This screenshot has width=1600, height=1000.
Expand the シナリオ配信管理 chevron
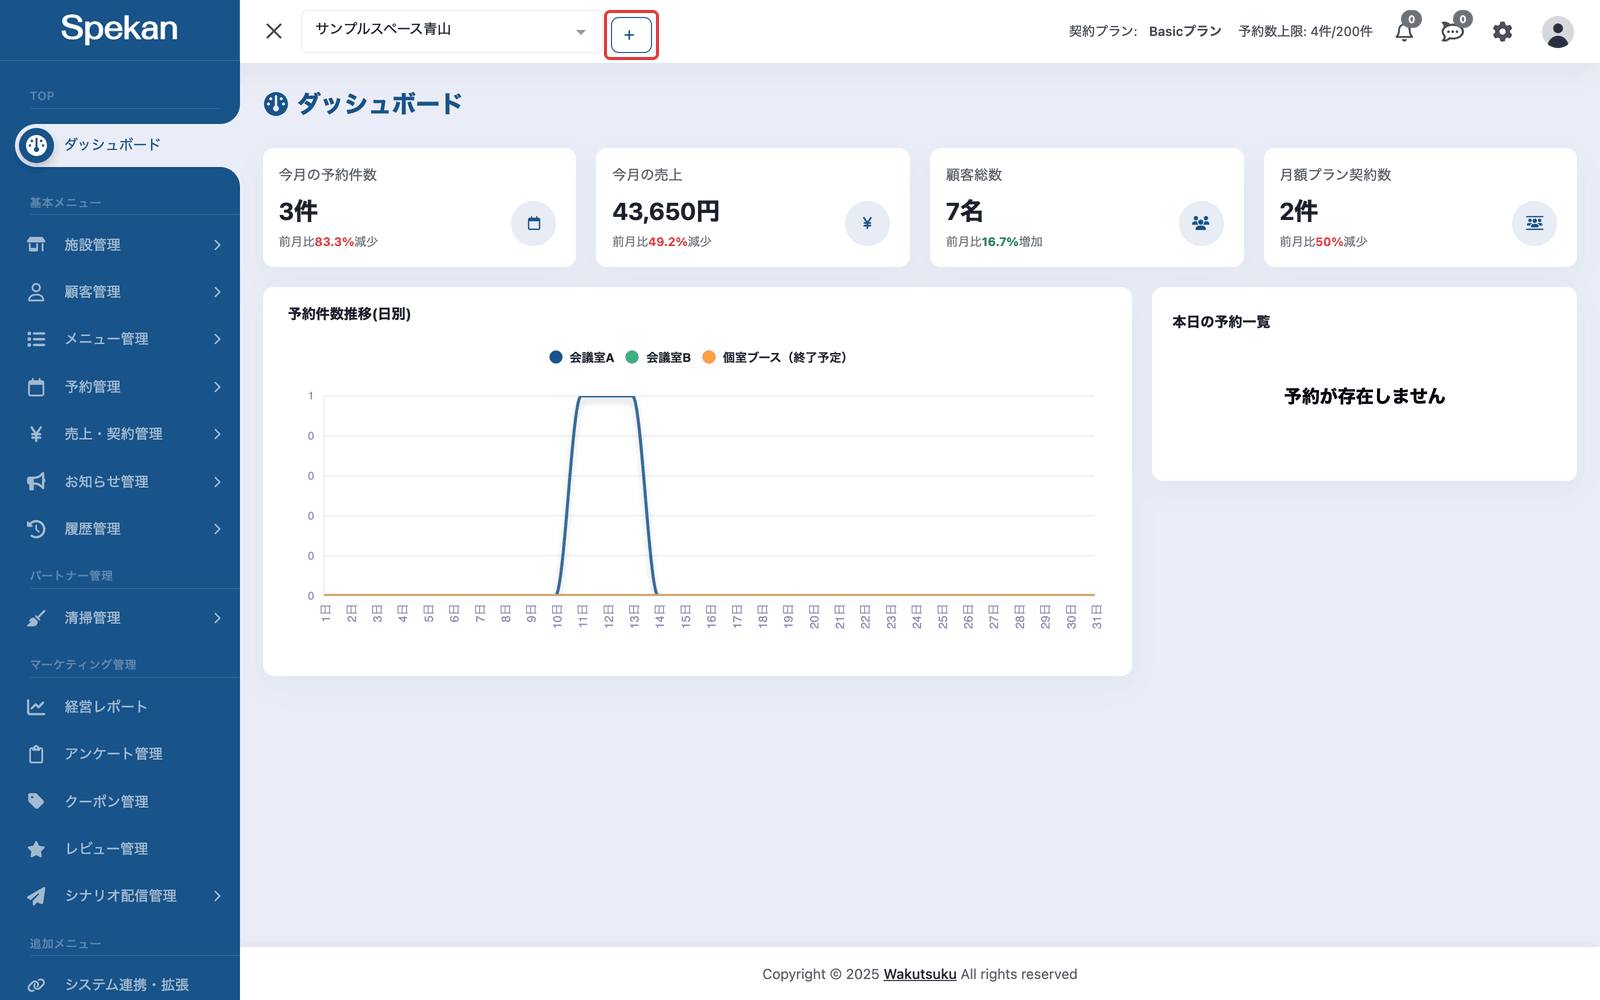[217, 896]
